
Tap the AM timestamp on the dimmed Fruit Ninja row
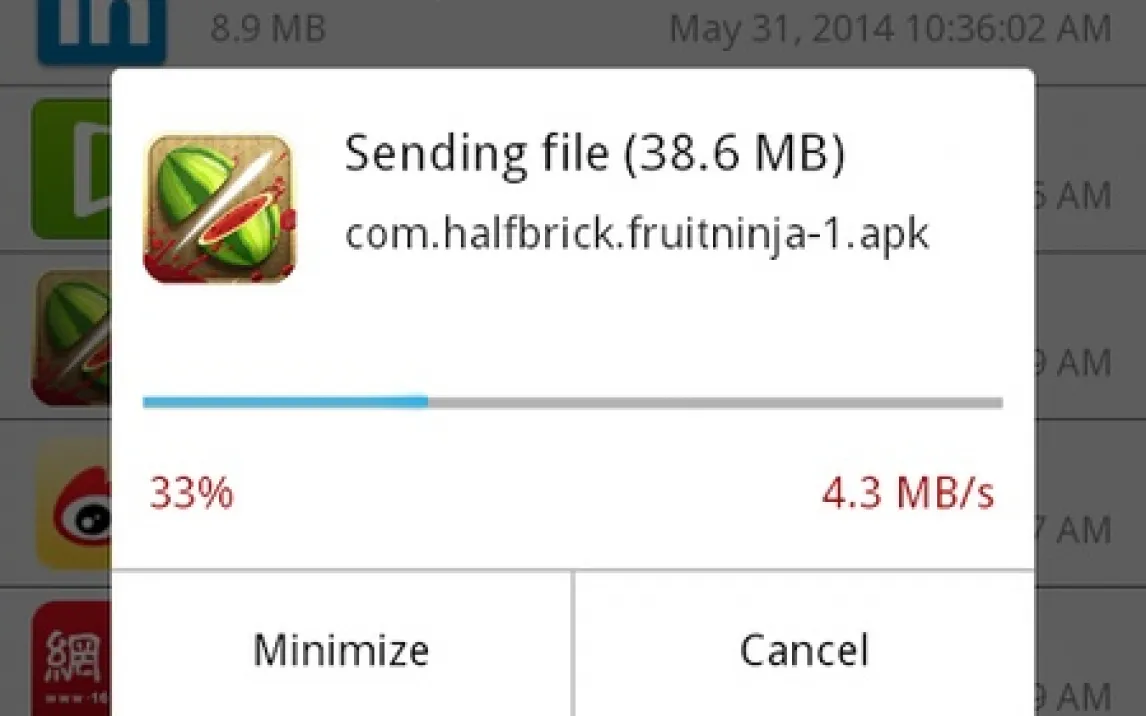tap(1074, 362)
